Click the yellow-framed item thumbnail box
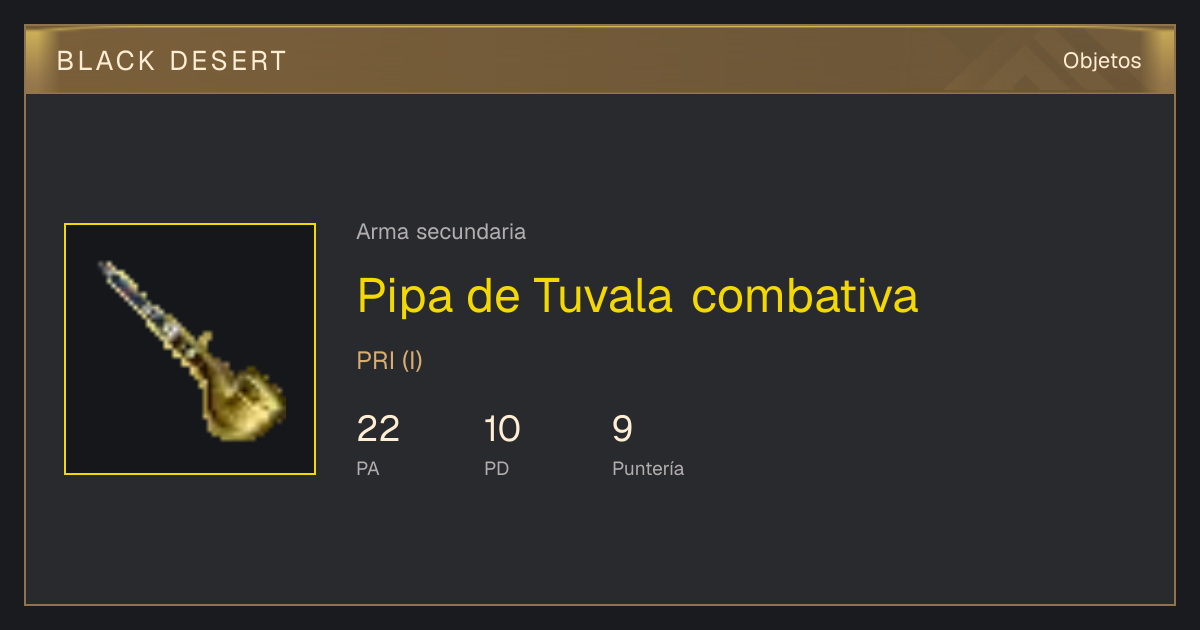This screenshot has width=1200, height=630. tap(190, 349)
